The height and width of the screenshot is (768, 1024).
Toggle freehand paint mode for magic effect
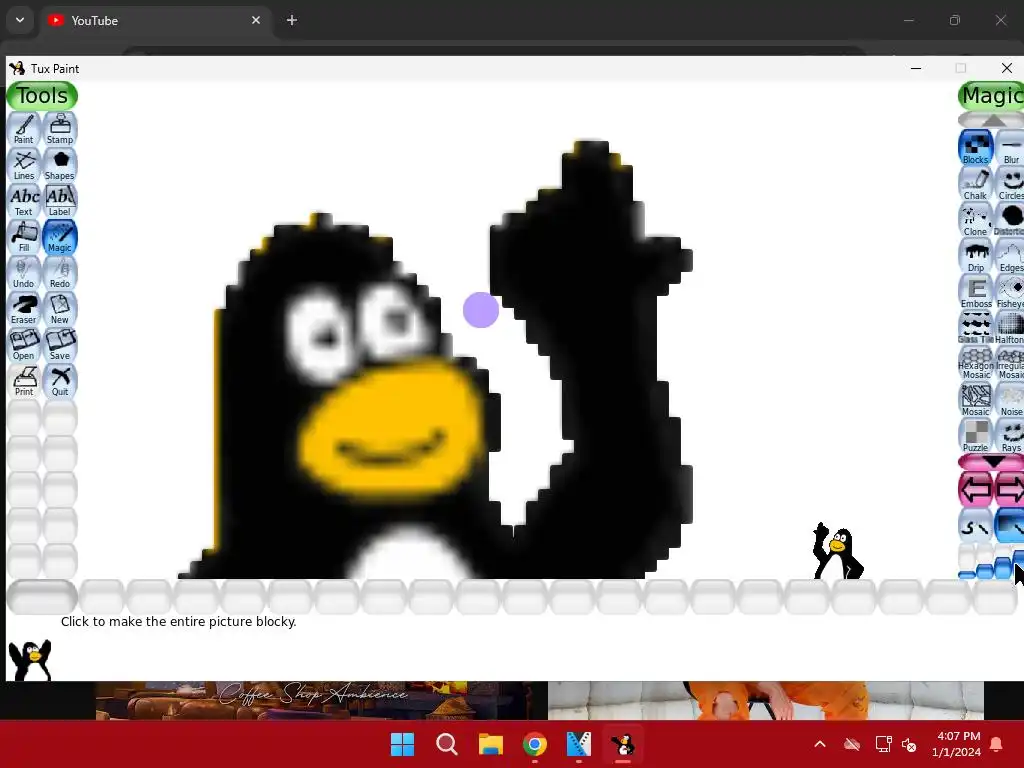[976, 526]
